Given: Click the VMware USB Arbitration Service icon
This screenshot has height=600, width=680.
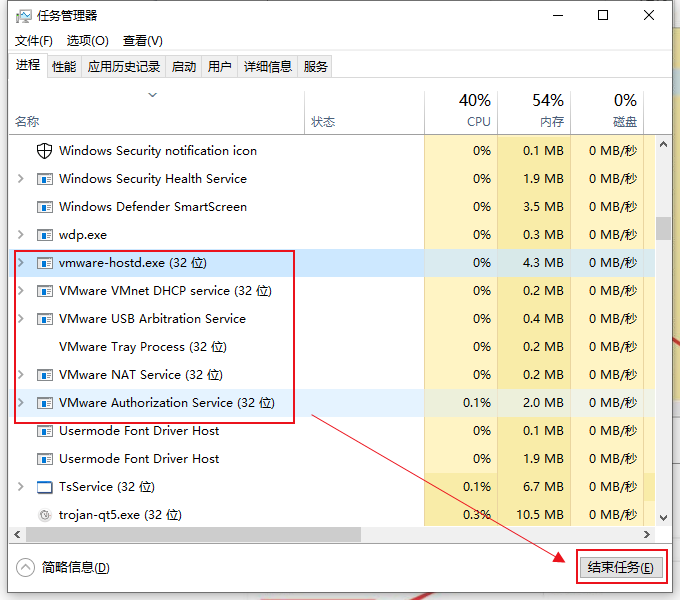Looking at the screenshot, I should [x=45, y=319].
